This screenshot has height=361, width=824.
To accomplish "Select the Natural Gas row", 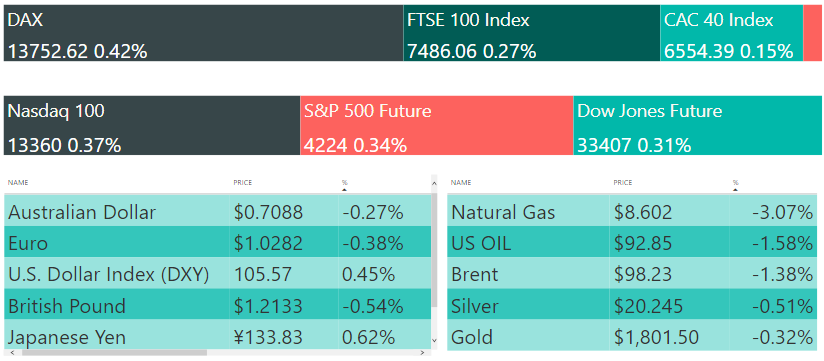I will click(633, 212).
